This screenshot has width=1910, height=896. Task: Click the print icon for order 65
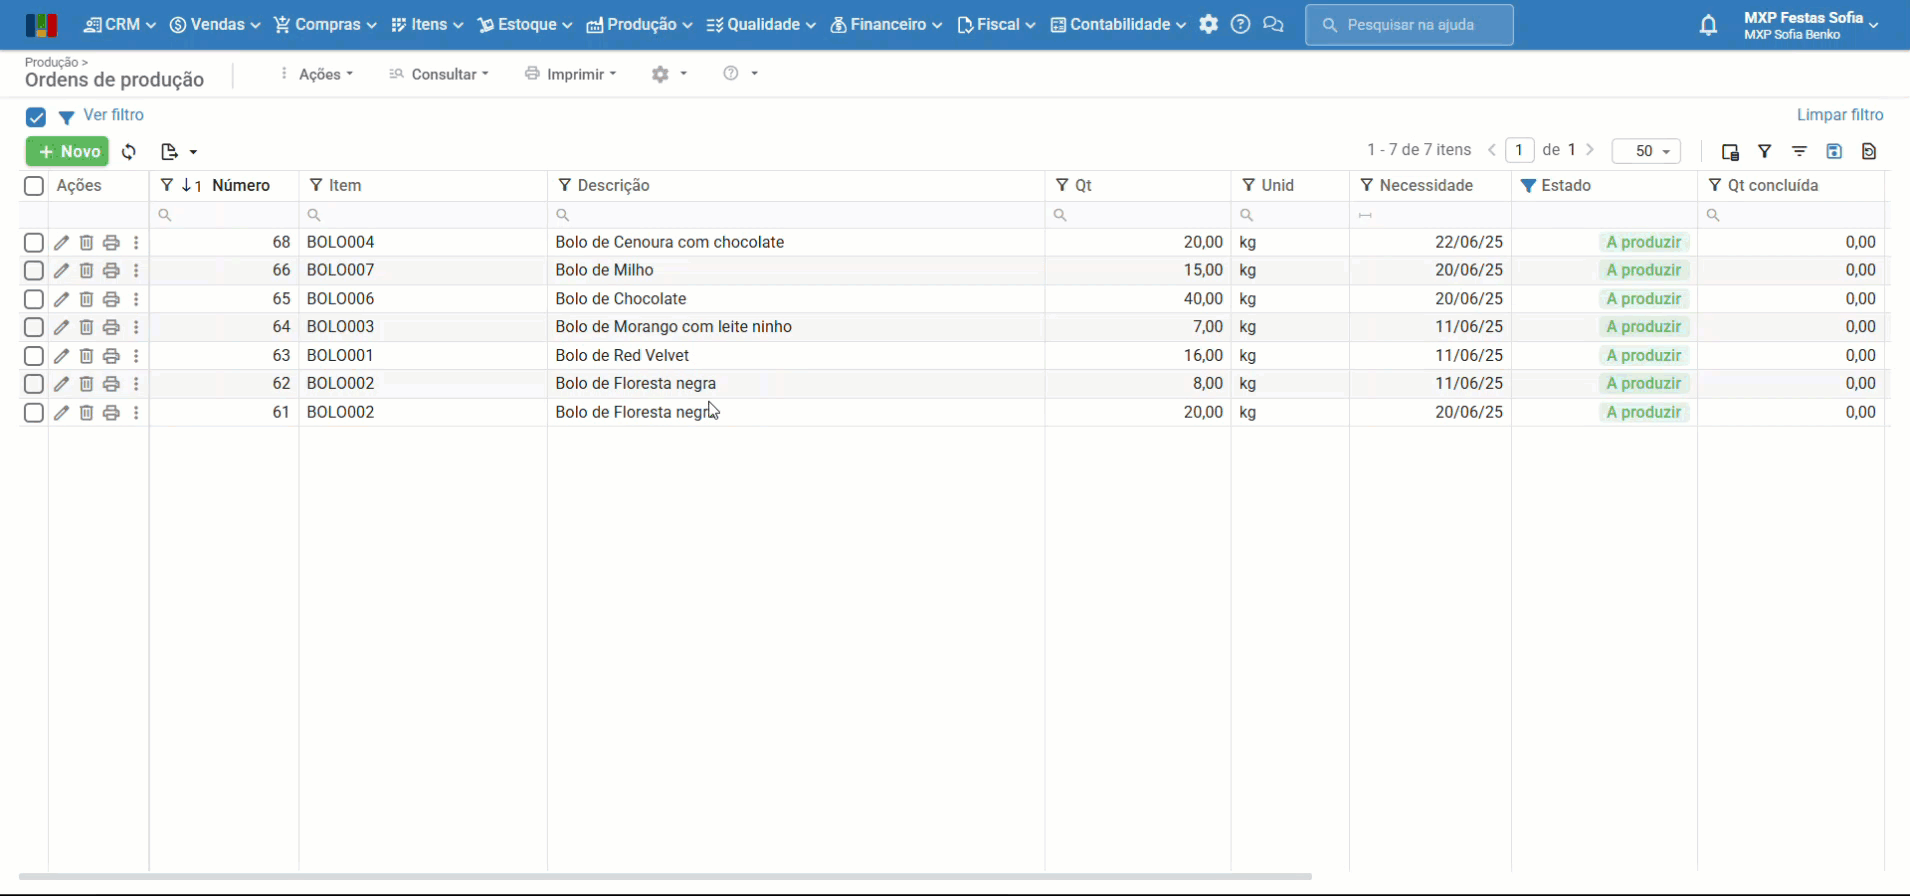coord(111,299)
